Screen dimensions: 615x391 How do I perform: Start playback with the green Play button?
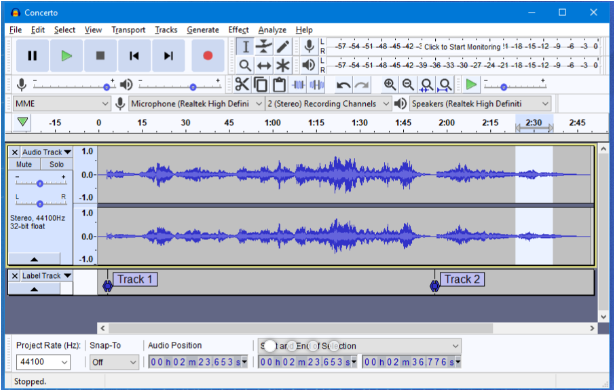(x=66, y=56)
